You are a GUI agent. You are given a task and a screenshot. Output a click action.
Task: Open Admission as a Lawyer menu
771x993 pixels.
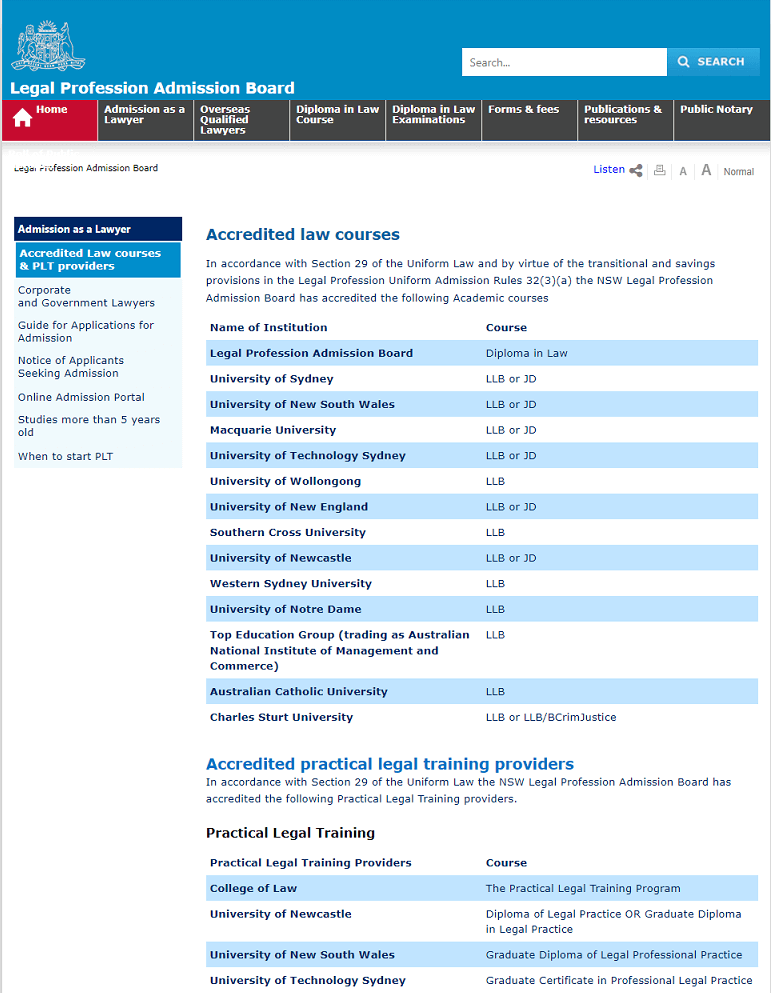point(146,120)
